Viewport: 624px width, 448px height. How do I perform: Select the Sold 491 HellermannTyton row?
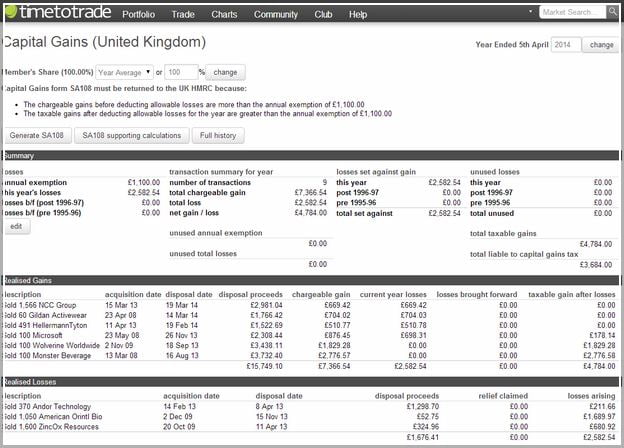click(310, 325)
